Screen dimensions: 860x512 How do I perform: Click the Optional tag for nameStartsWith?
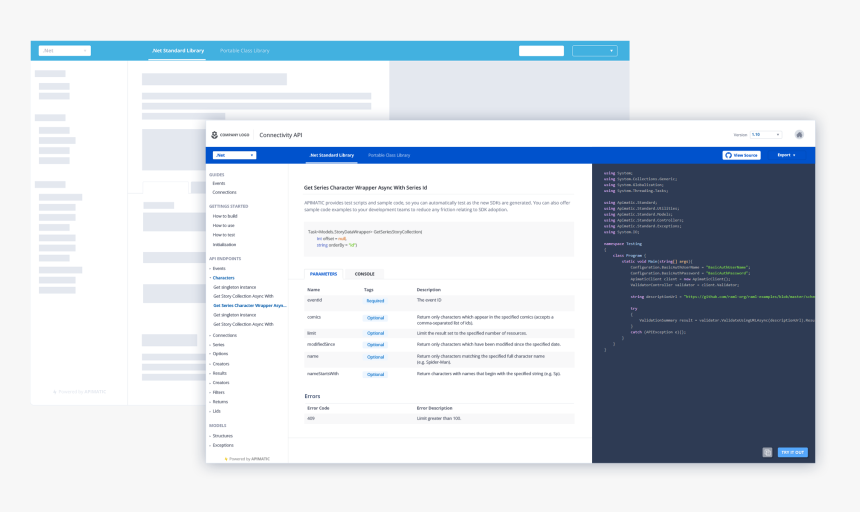click(375, 374)
